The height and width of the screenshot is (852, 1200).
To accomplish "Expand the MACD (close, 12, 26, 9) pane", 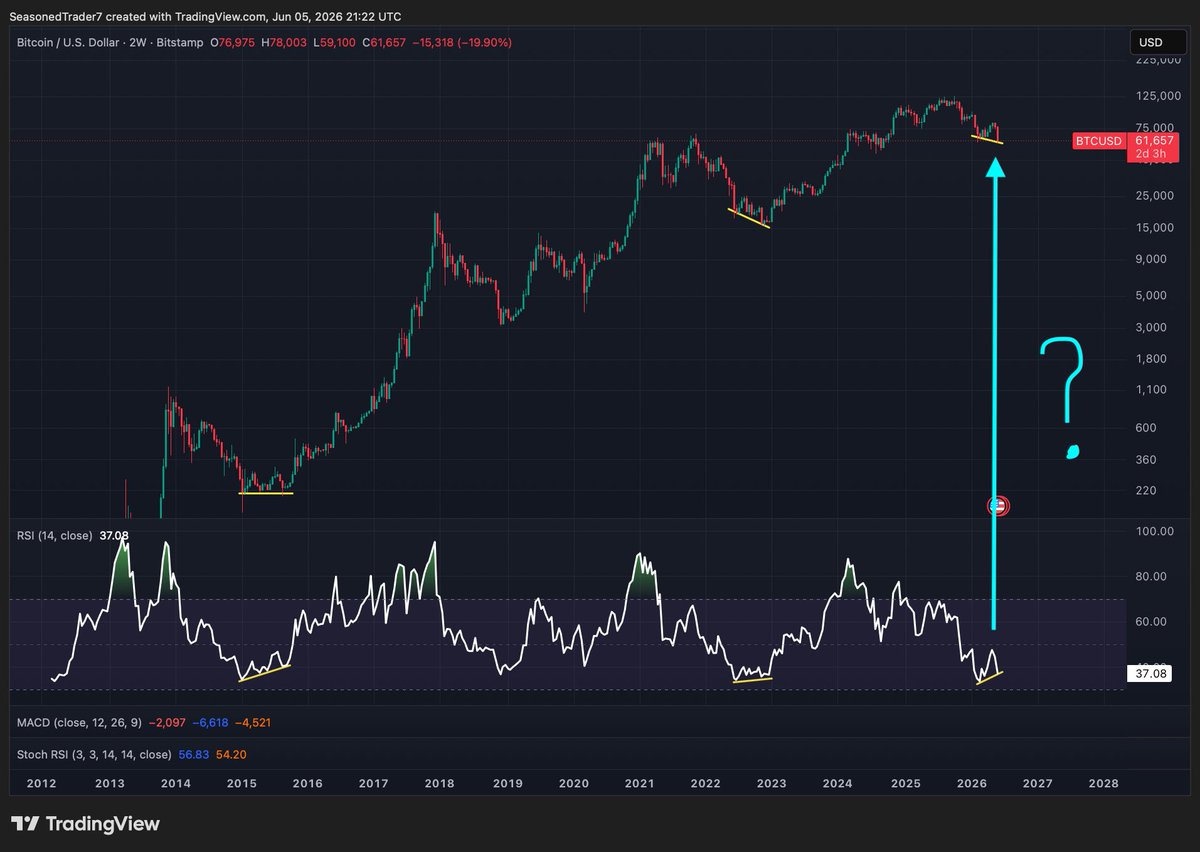I will pos(81,722).
